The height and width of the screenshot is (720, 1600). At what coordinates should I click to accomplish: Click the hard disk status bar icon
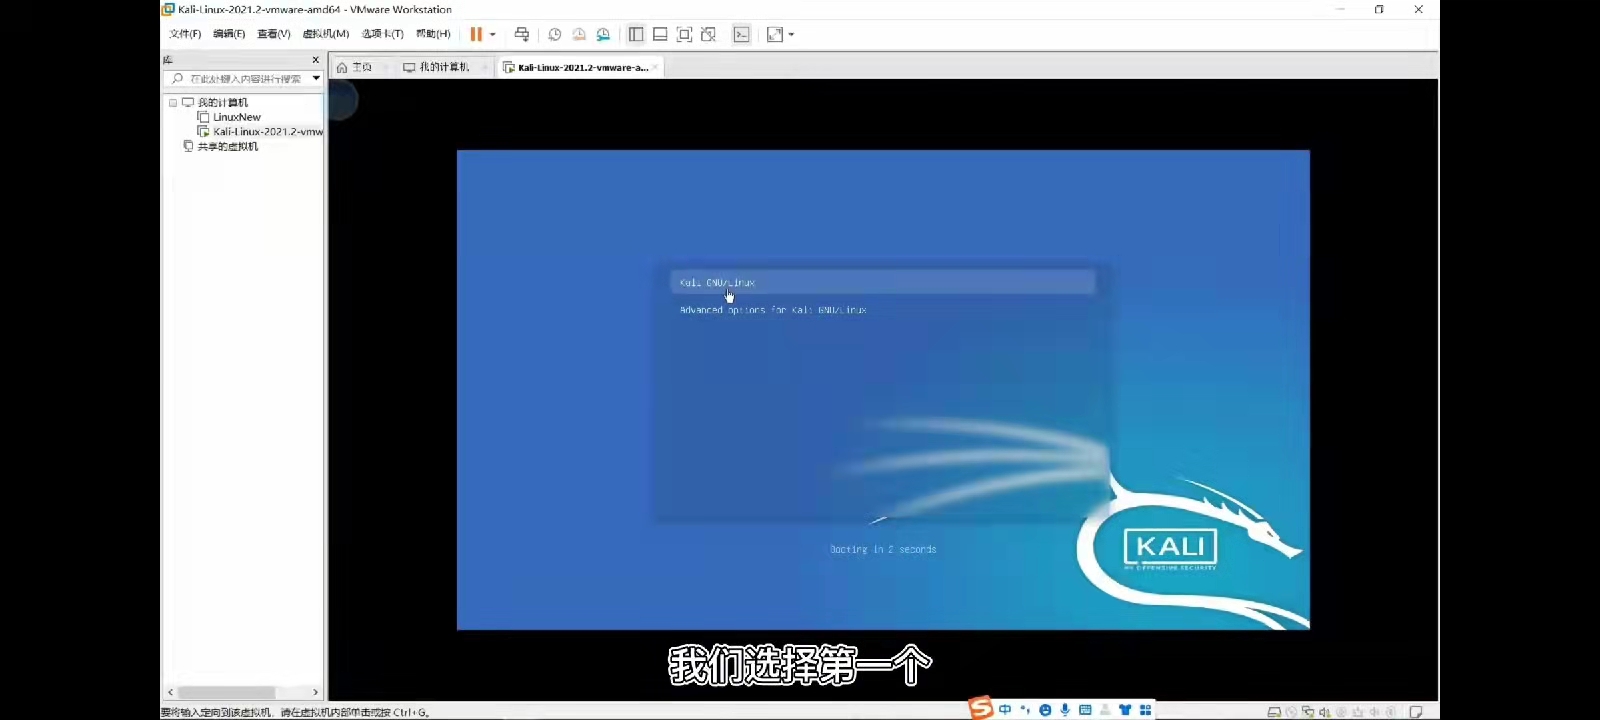coord(1274,712)
